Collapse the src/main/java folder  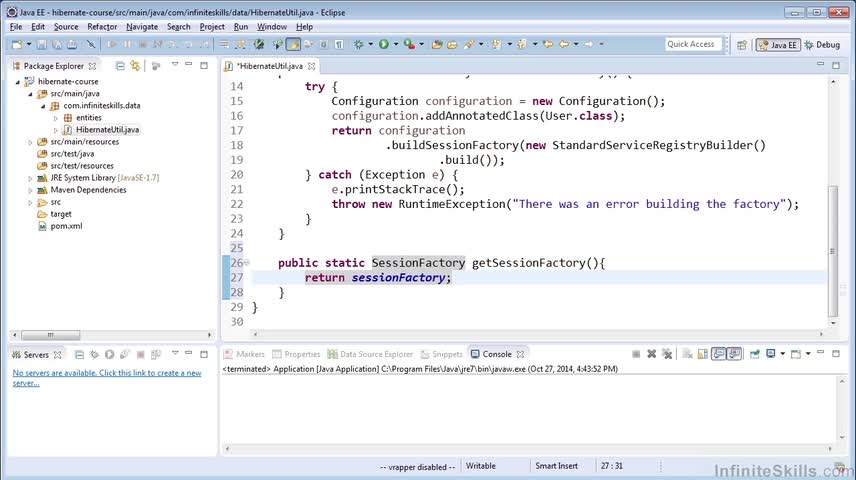pyautogui.click(x=31, y=94)
